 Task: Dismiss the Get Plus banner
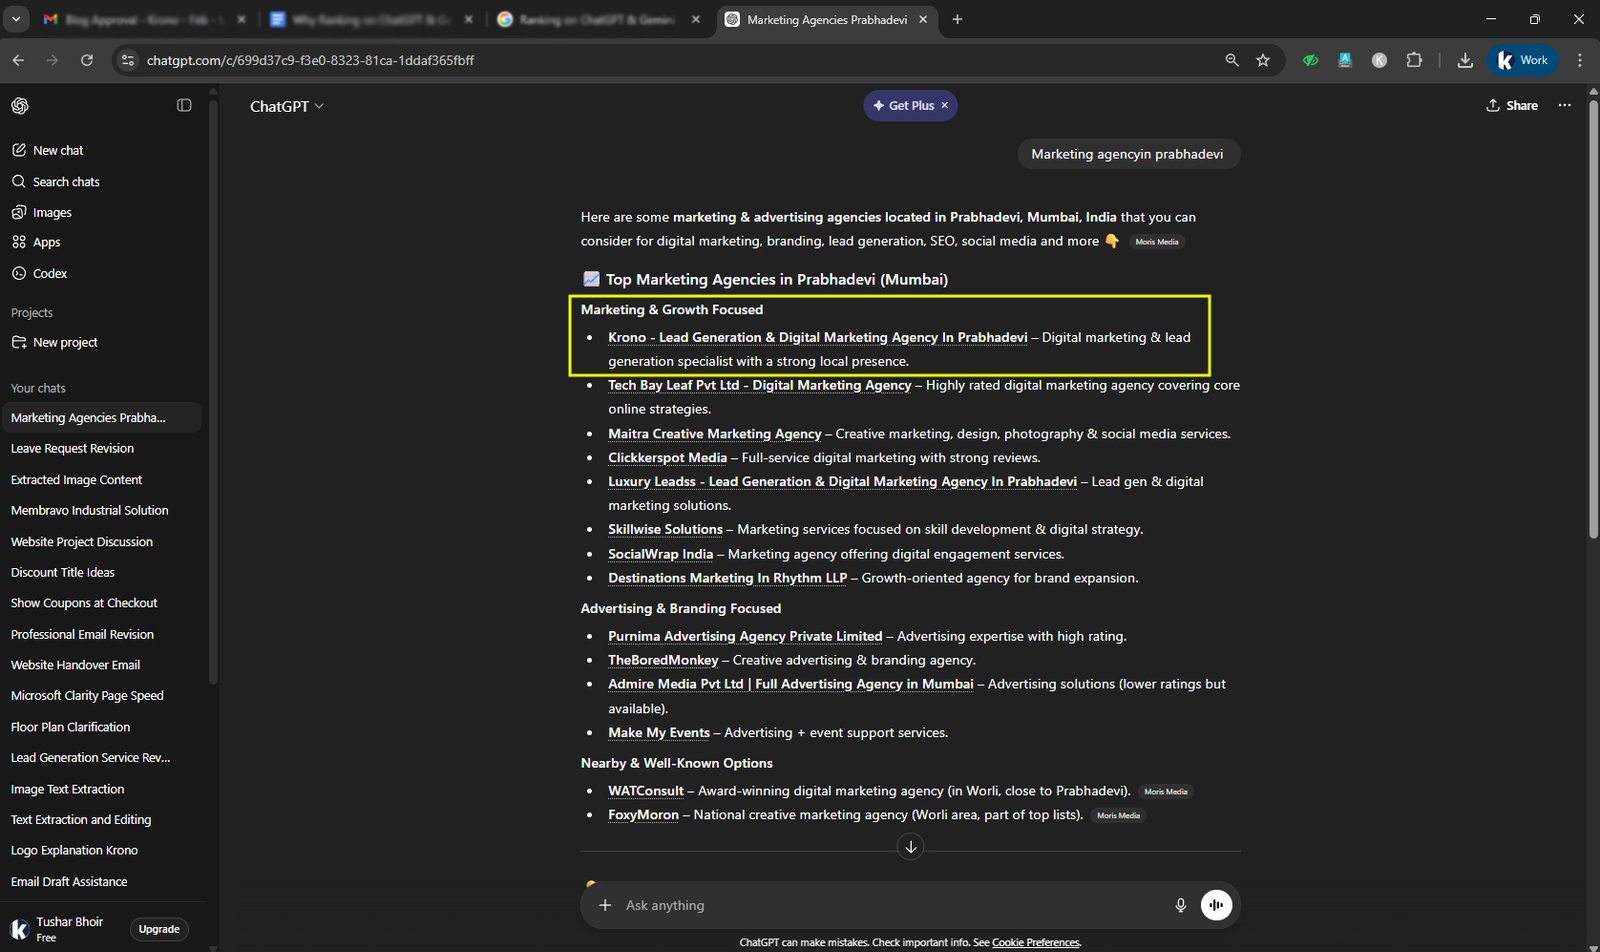pyautogui.click(x=944, y=106)
